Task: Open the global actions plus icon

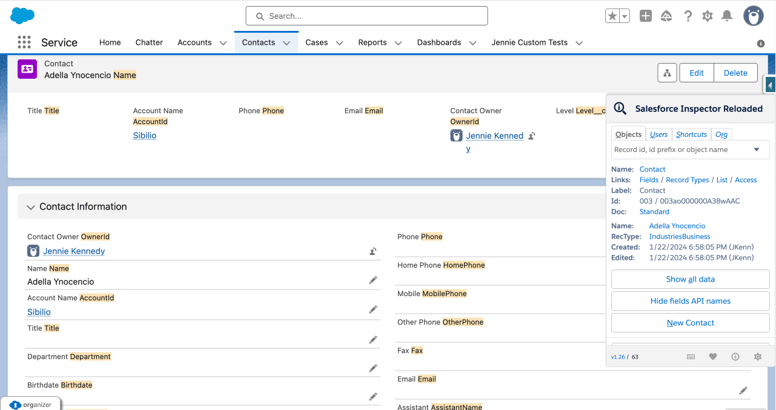Action: tap(645, 16)
